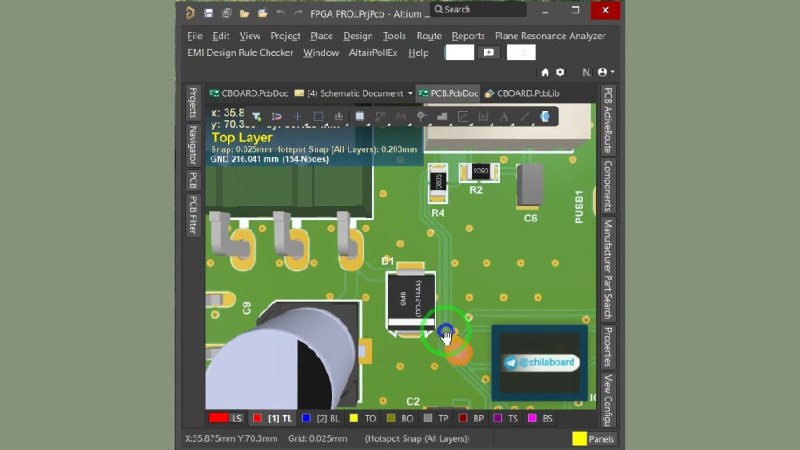Open the PCB ActiveRoute panel
Image resolution: width=800 pixels, height=450 pixels.
click(608, 120)
